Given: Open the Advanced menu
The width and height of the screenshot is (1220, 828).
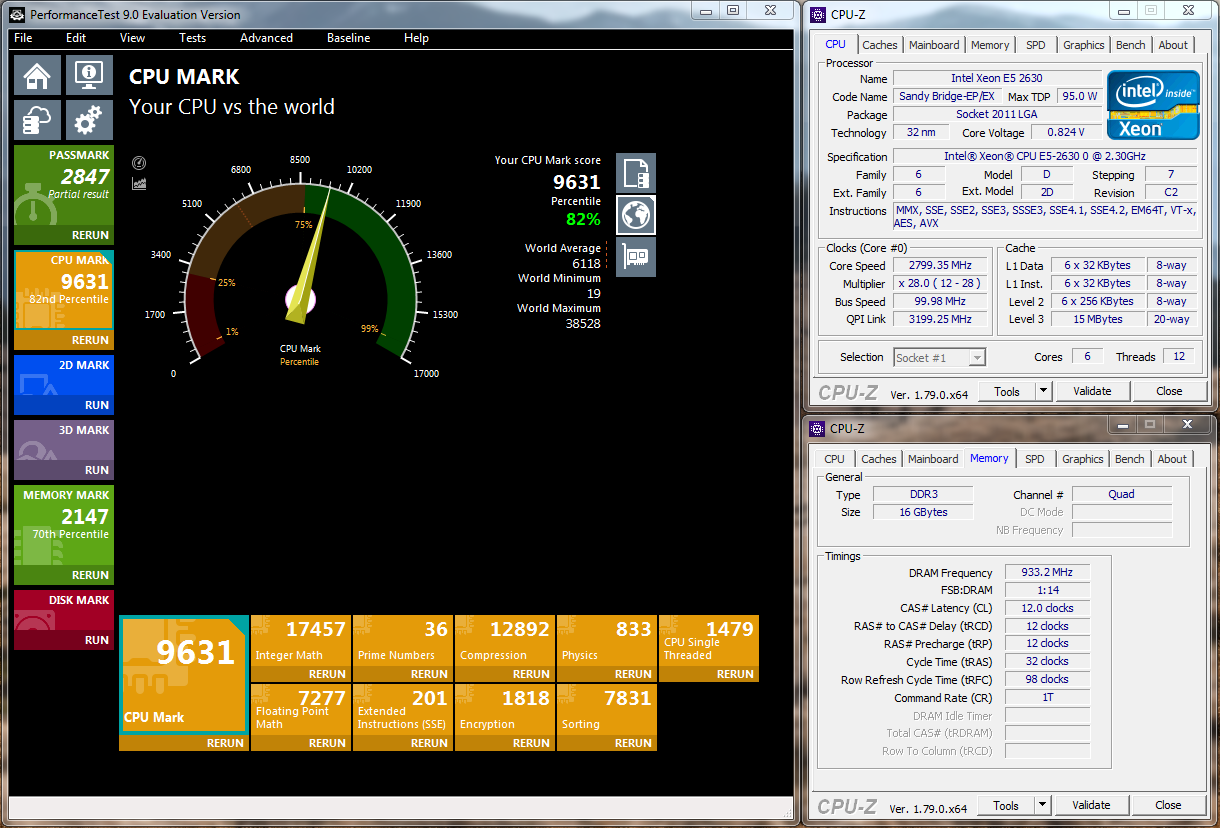Looking at the screenshot, I should 266,38.
